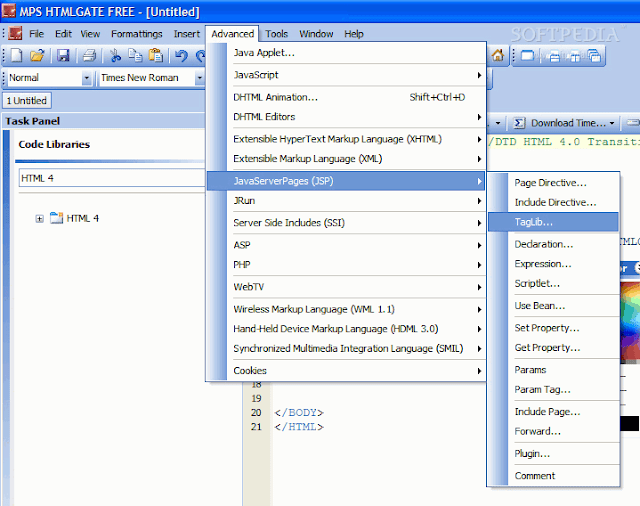Open the Download Time dropdown arrow
This screenshot has height=506, width=640.
click(612, 123)
